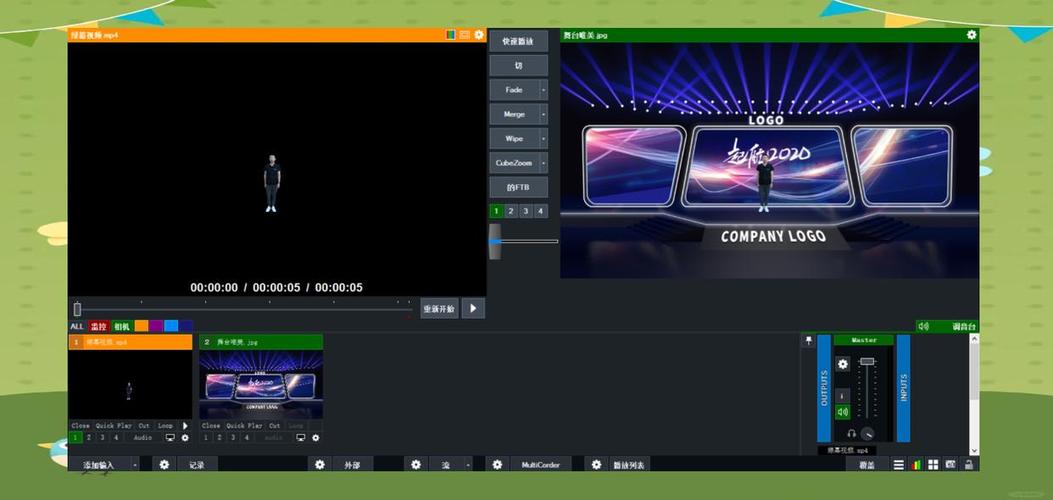The width and height of the screenshot is (1053, 500).
Task: Click the preview video seek position handle
Action: click(x=77, y=309)
